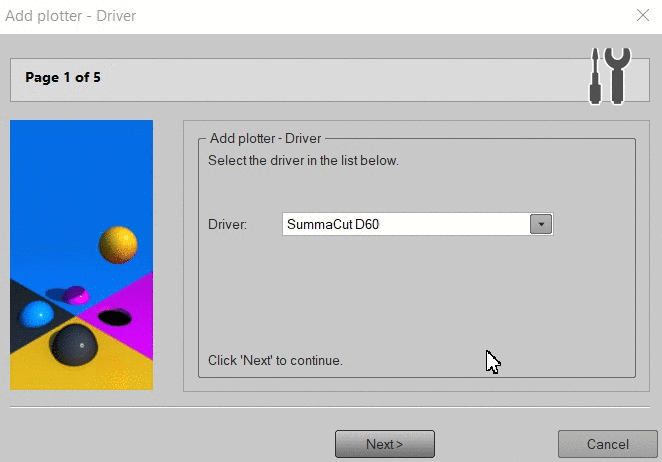This screenshot has width=662, height=462.
Task: Close the Add plotter dialog window
Action: 643,16
